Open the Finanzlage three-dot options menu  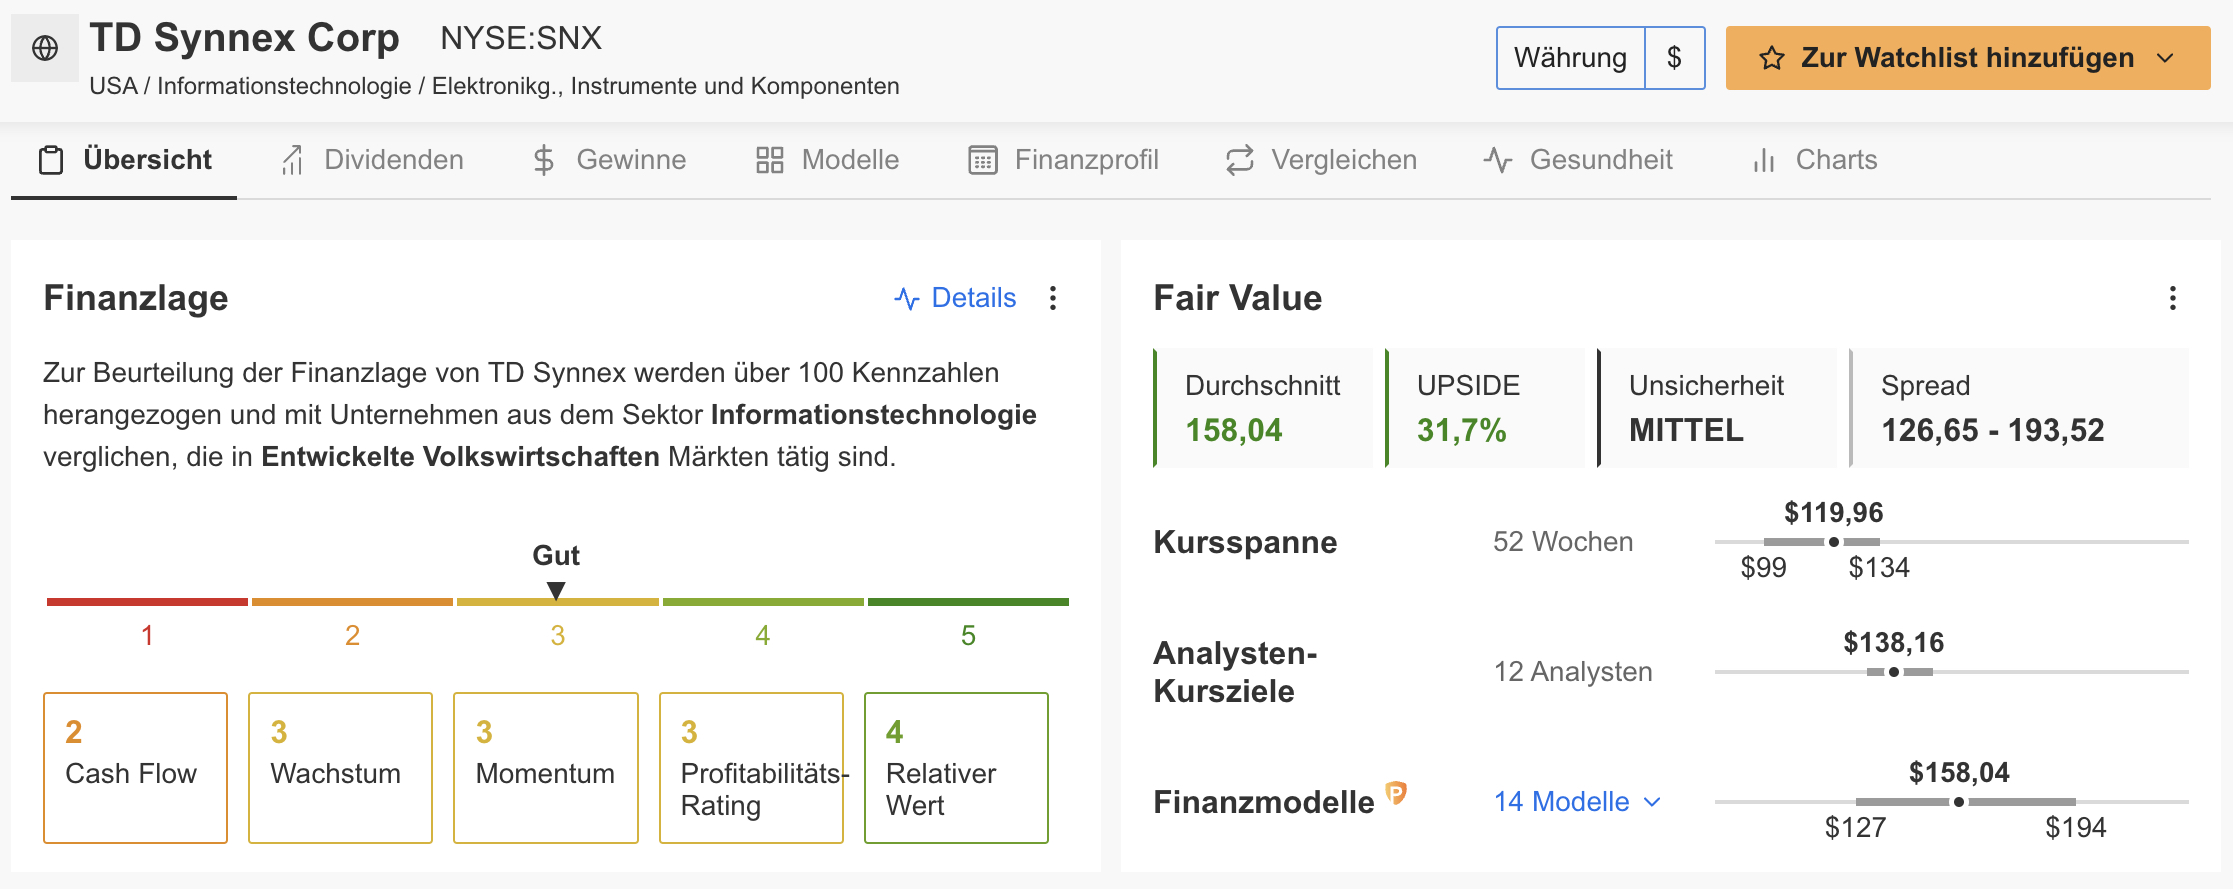[x=1053, y=298]
